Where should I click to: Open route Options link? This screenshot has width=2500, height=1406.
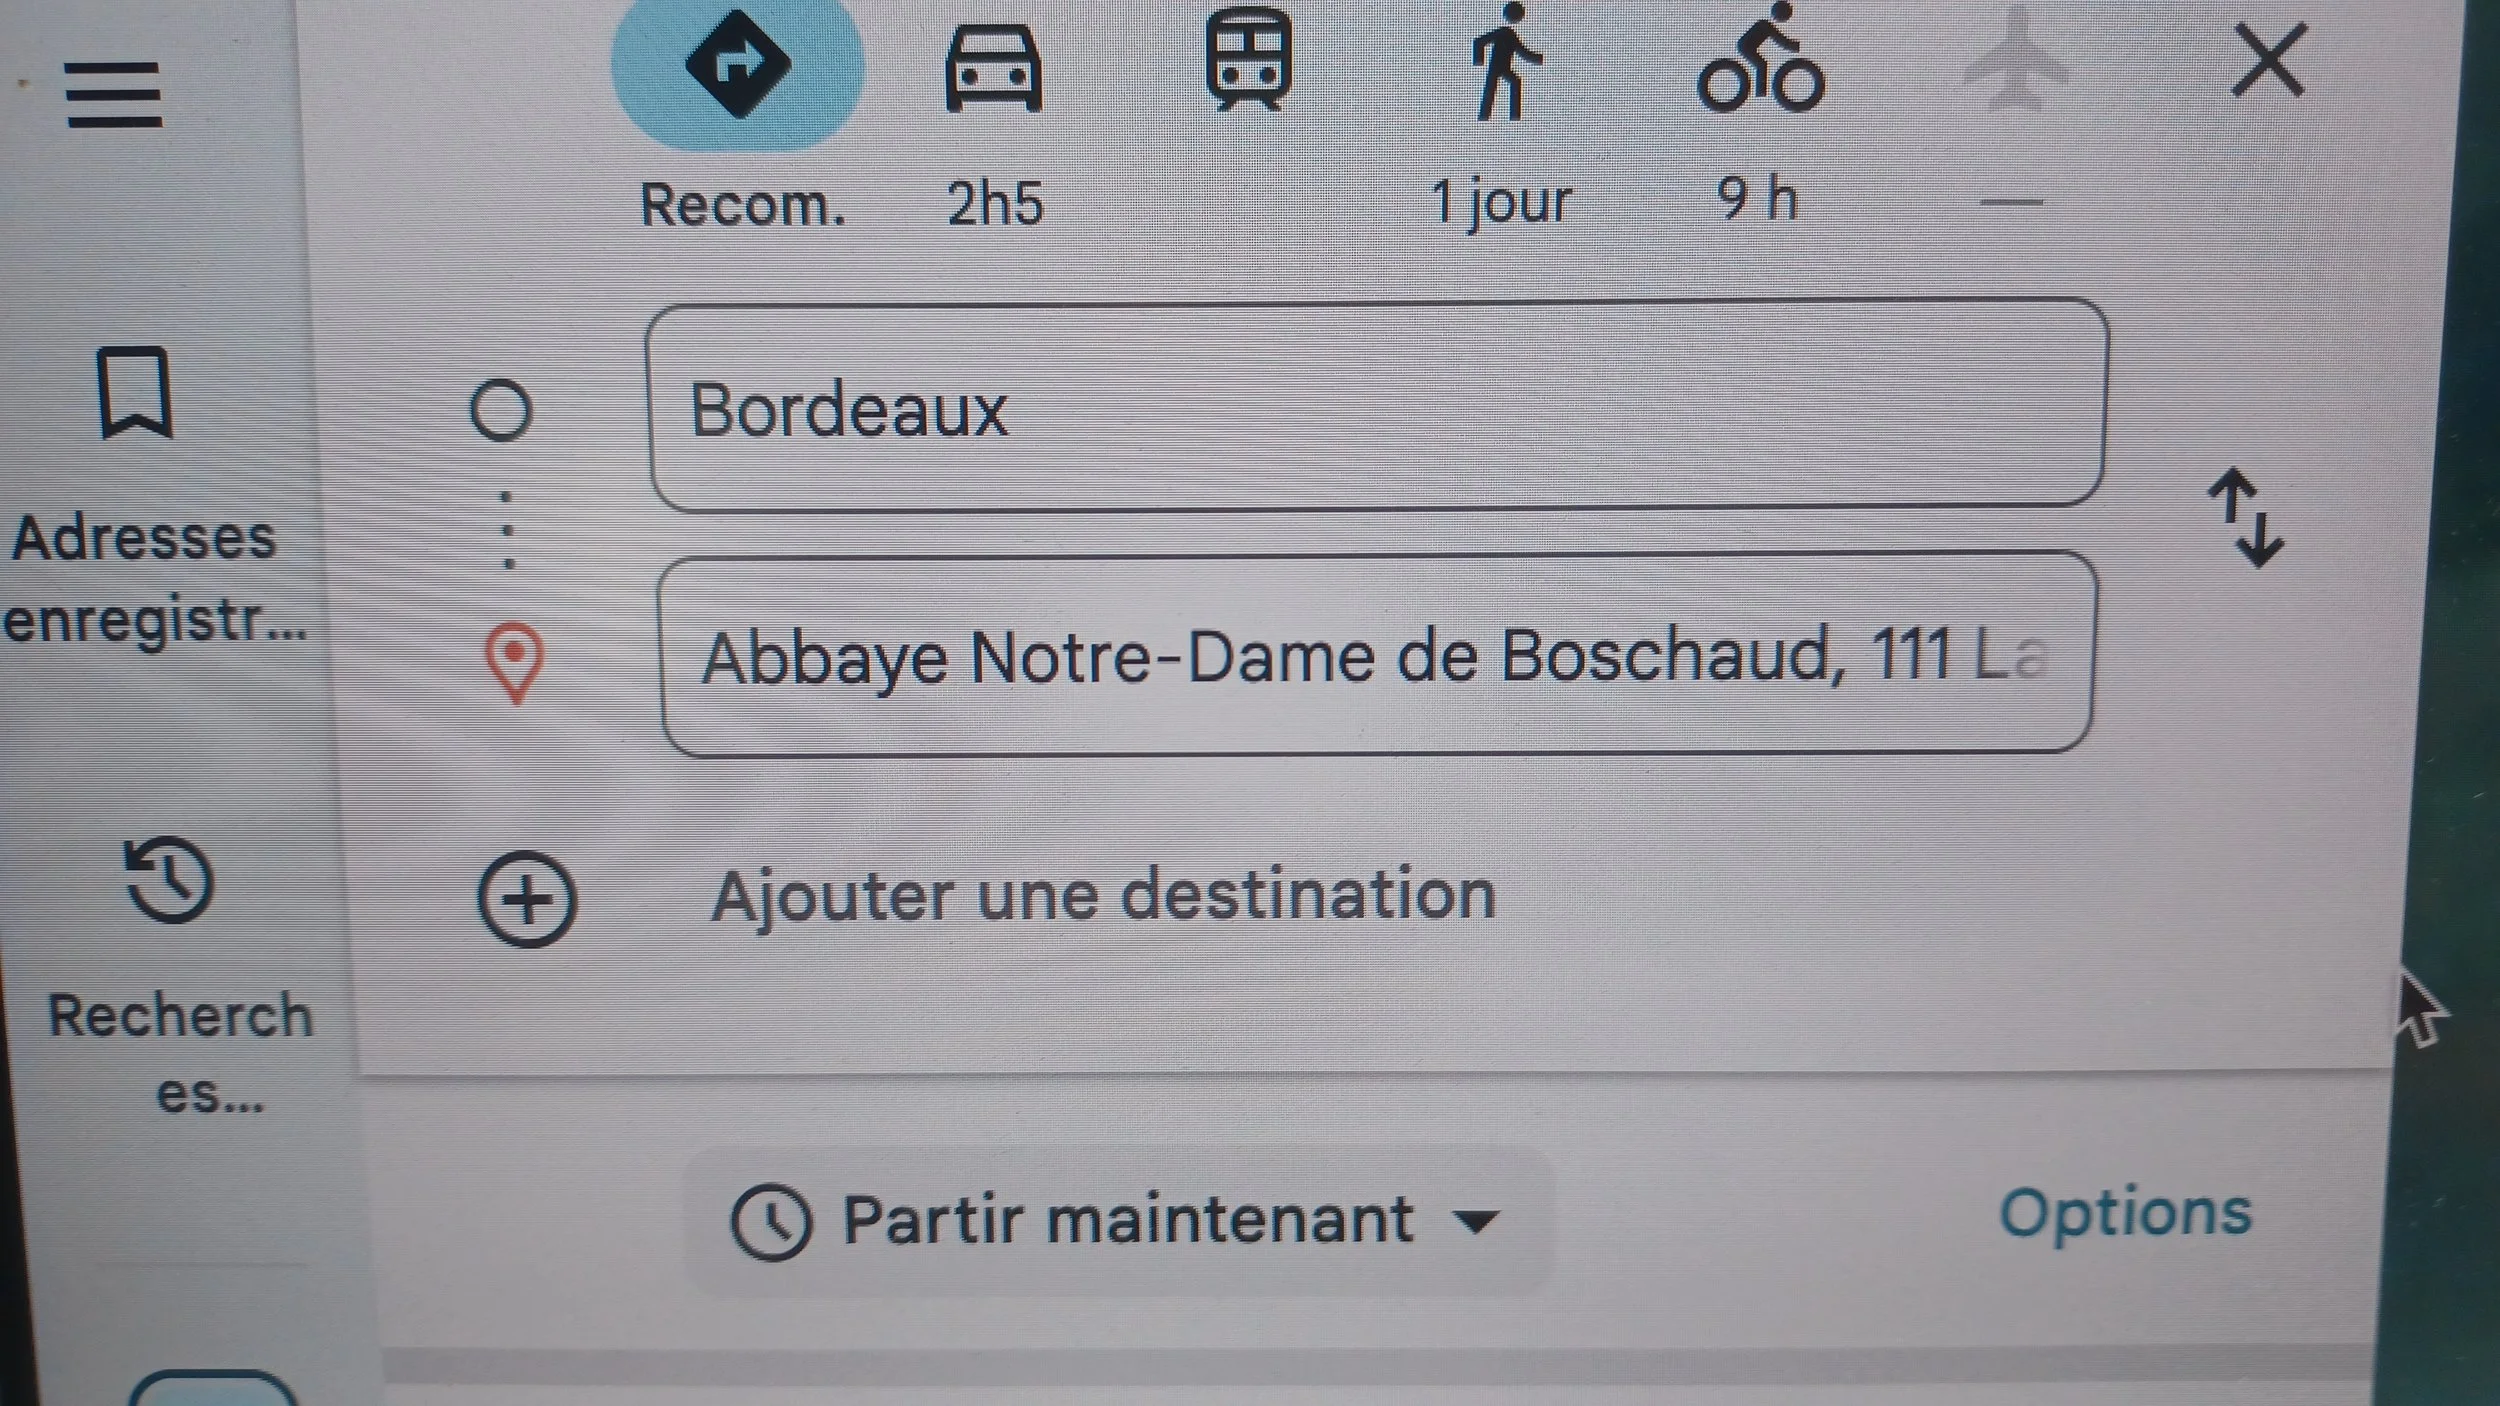click(2126, 1213)
